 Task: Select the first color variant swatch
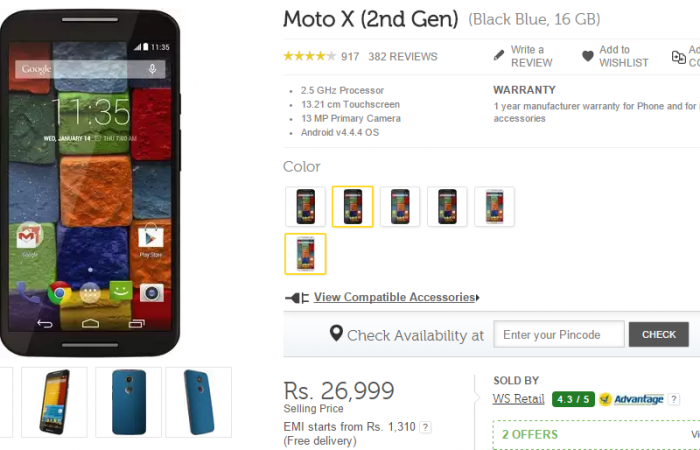[x=305, y=207]
